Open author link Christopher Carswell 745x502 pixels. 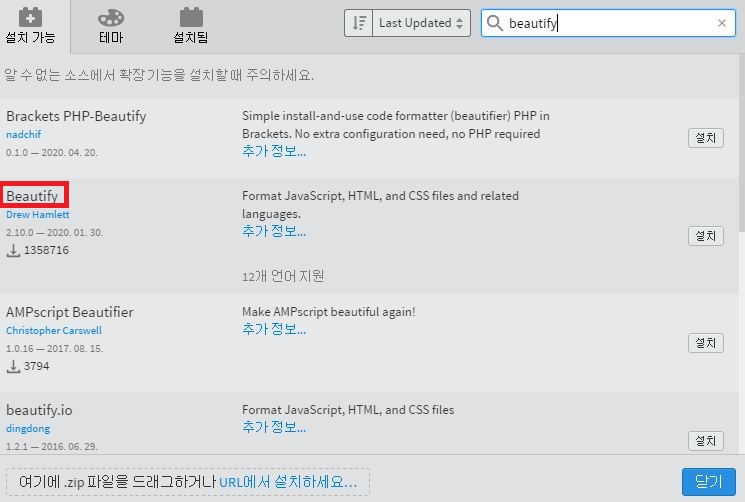[x=54, y=331]
